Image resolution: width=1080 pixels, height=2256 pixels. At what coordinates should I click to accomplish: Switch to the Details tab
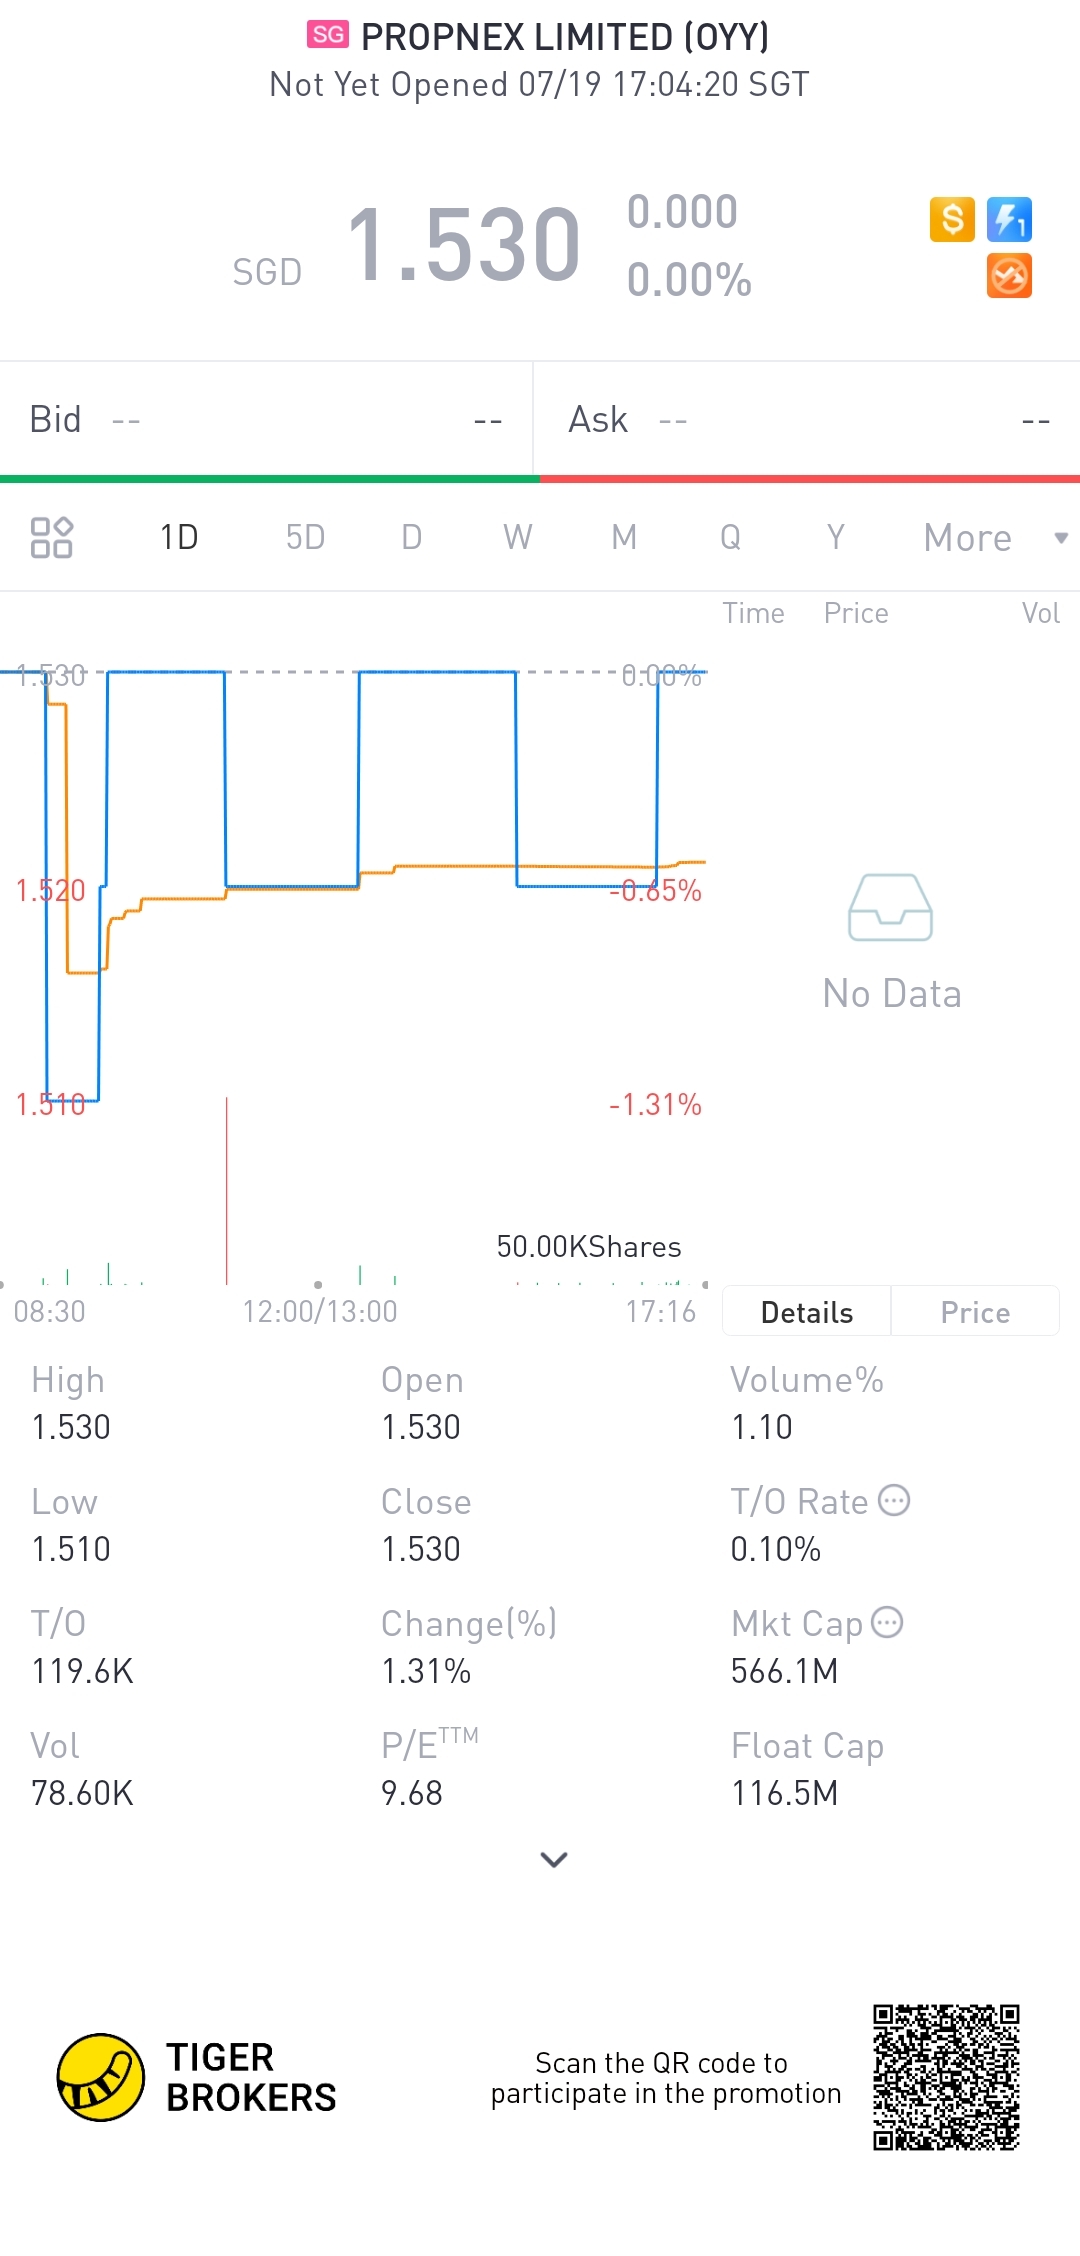click(806, 1312)
